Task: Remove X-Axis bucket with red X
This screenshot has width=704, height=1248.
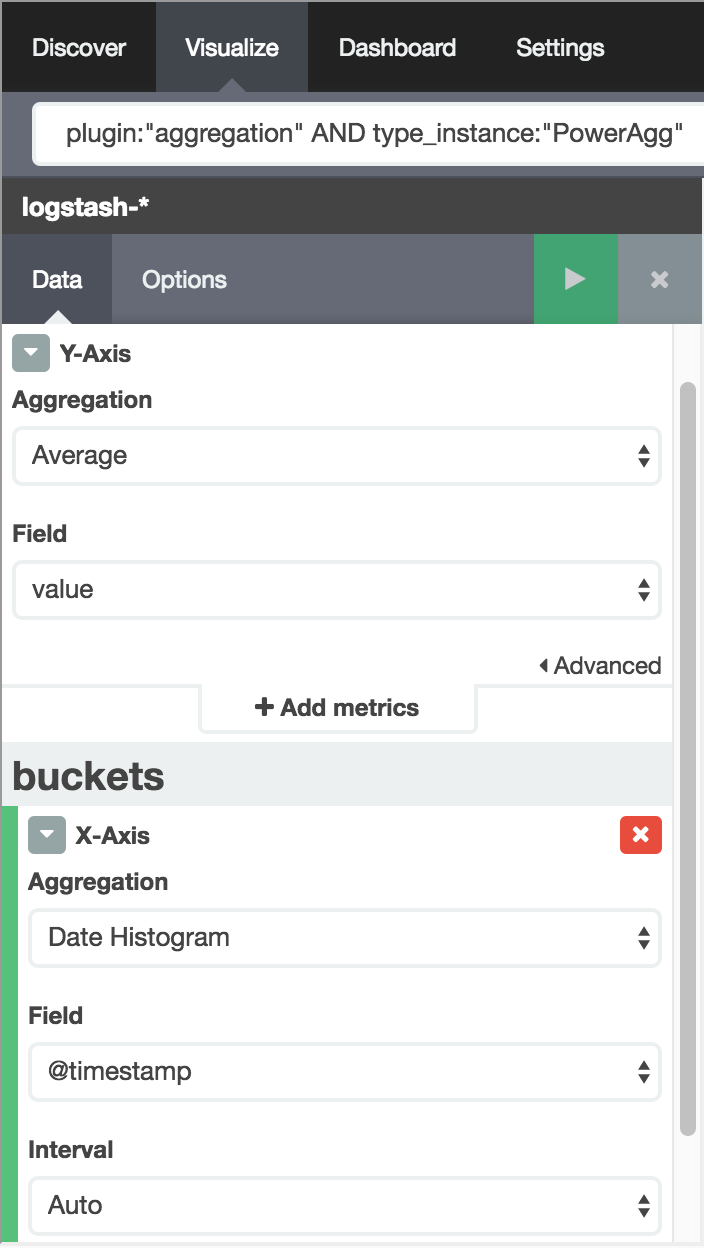Action: tap(641, 835)
